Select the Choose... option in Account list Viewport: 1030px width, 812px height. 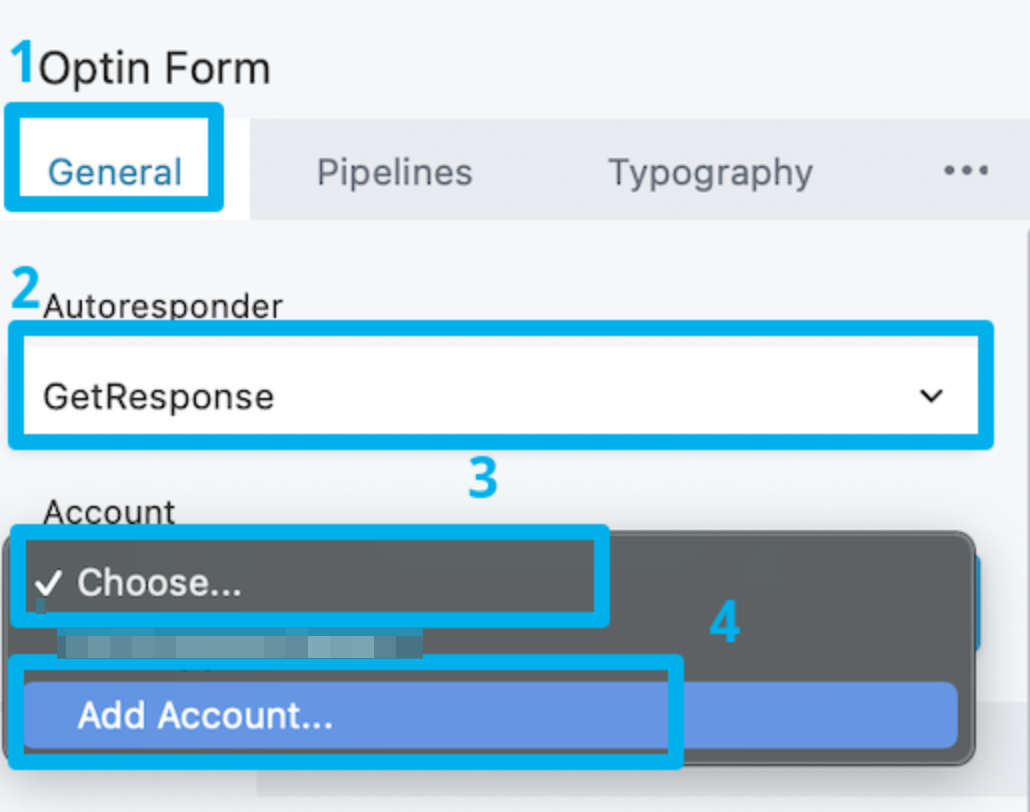coord(160,583)
